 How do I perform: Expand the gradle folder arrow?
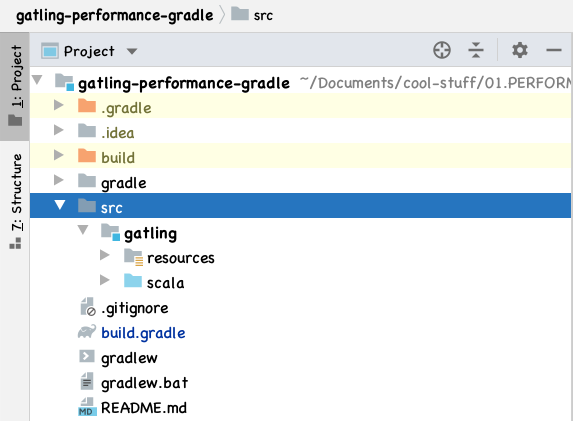coord(58,180)
